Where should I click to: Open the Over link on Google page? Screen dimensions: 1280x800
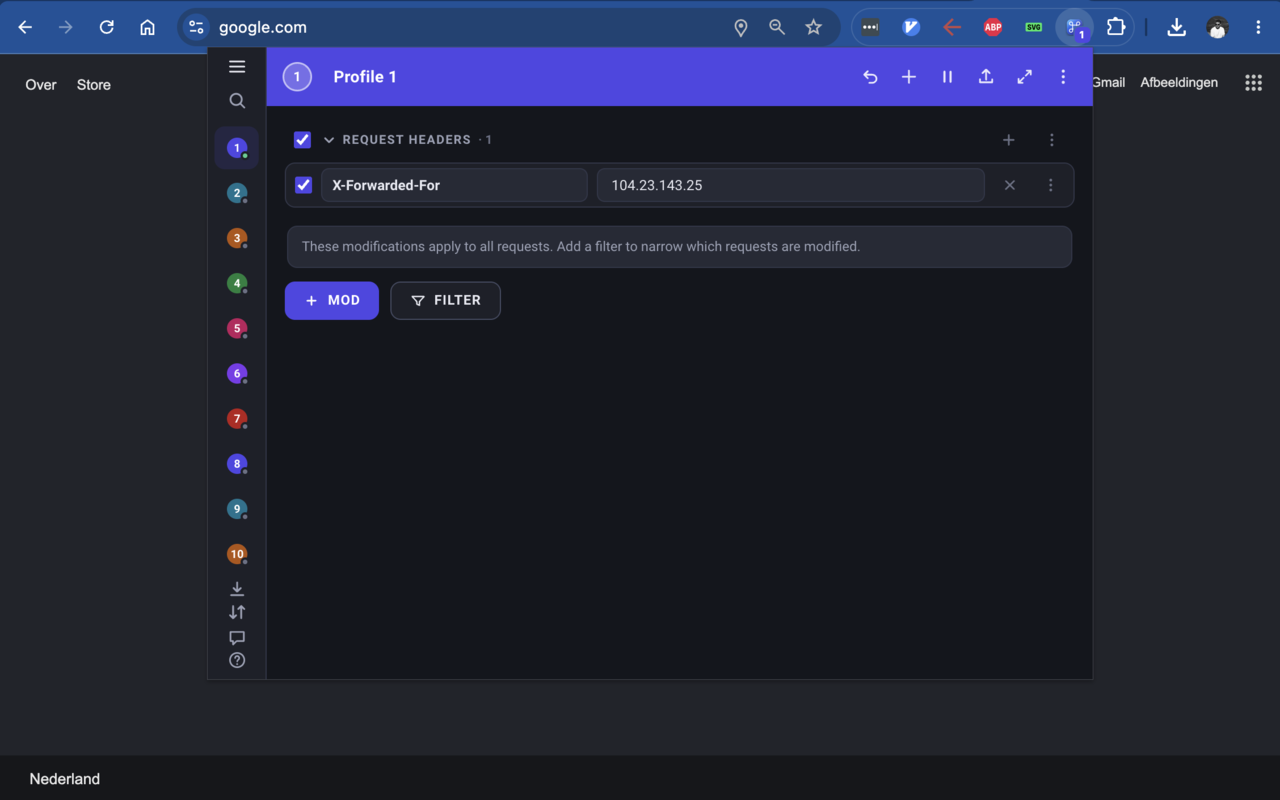41,85
